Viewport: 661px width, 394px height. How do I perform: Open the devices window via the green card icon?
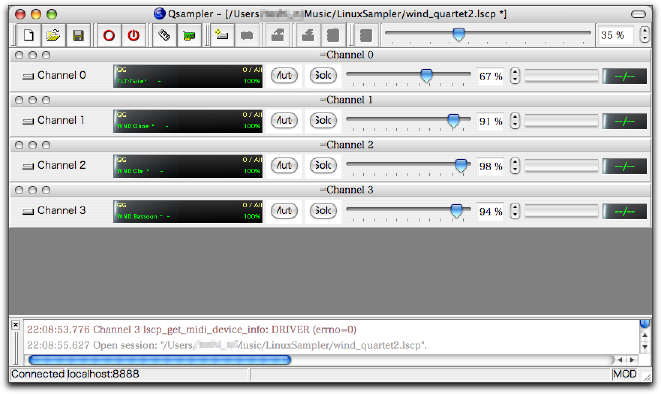pyautogui.click(x=189, y=35)
